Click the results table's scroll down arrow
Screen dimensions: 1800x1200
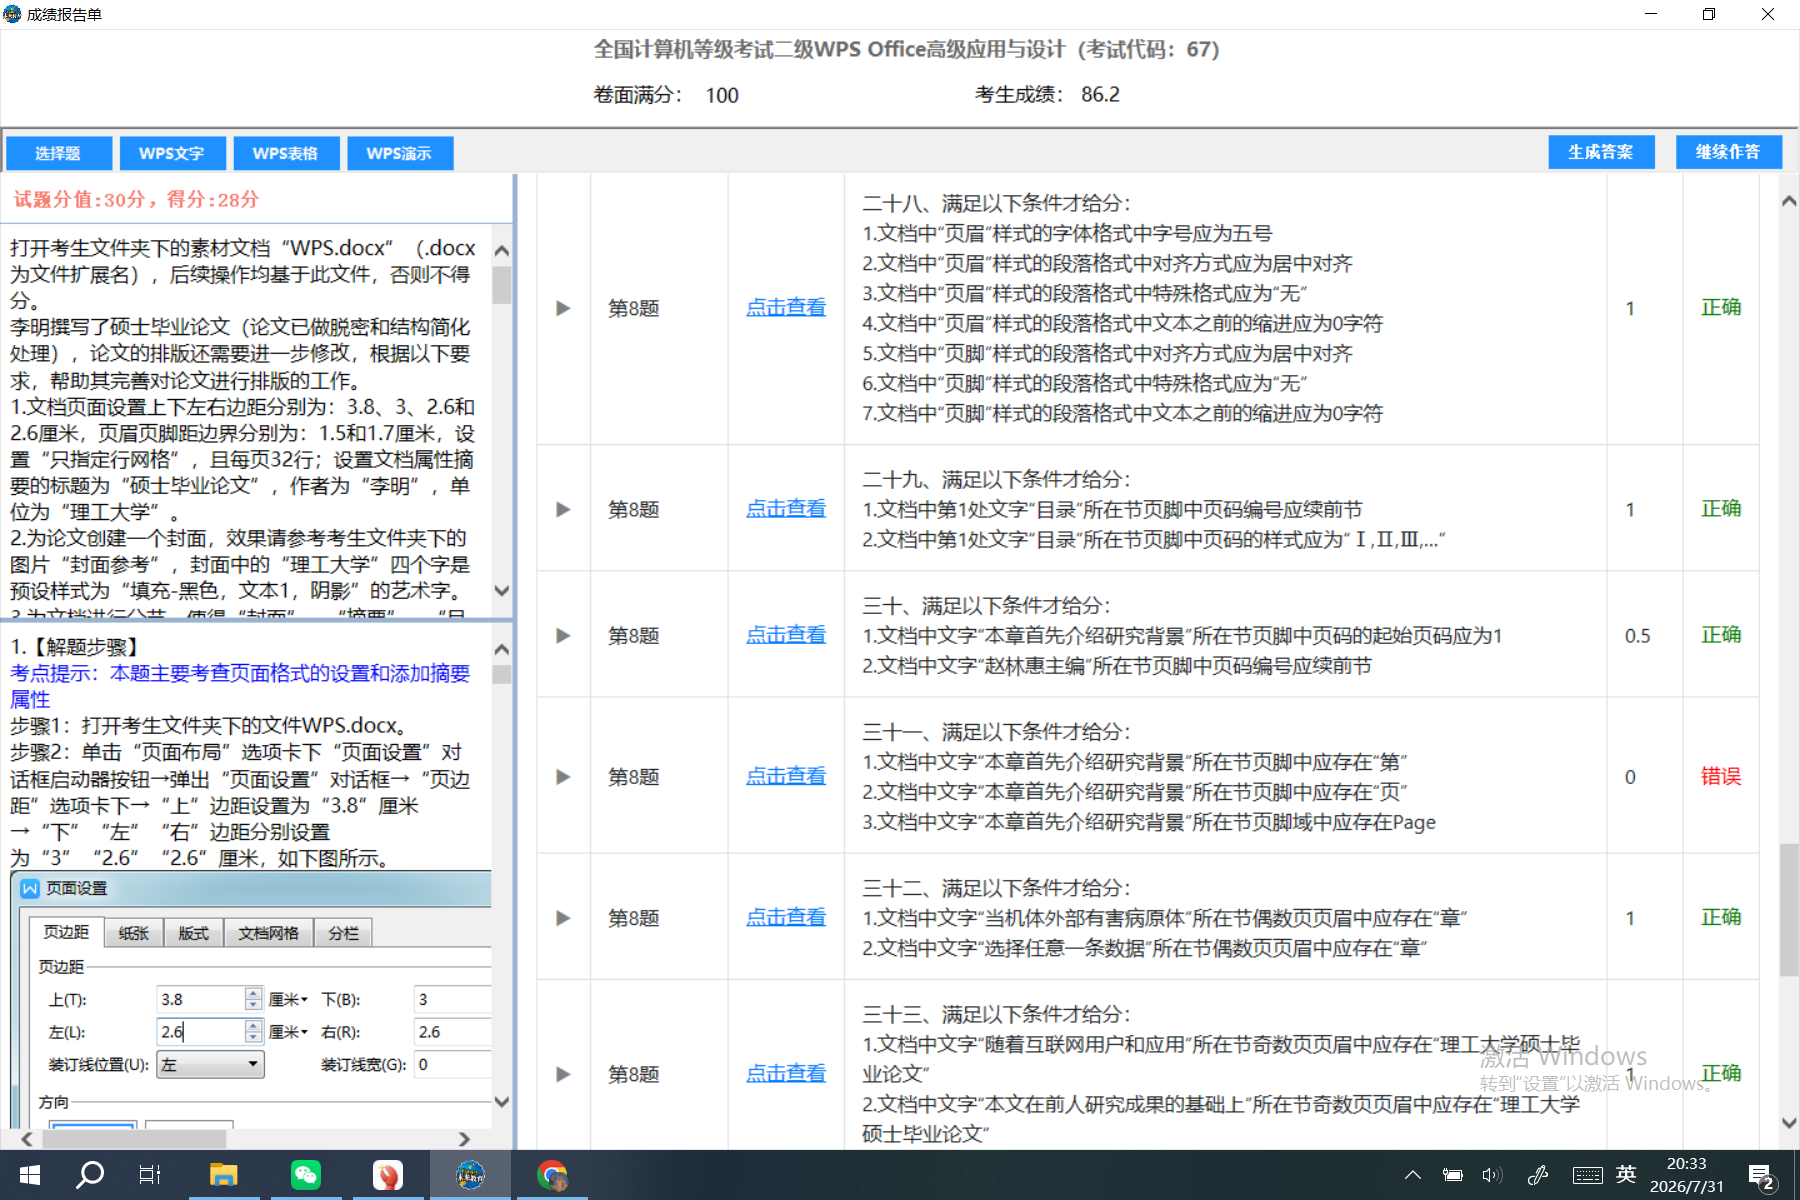pyautogui.click(x=1789, y=1123)
